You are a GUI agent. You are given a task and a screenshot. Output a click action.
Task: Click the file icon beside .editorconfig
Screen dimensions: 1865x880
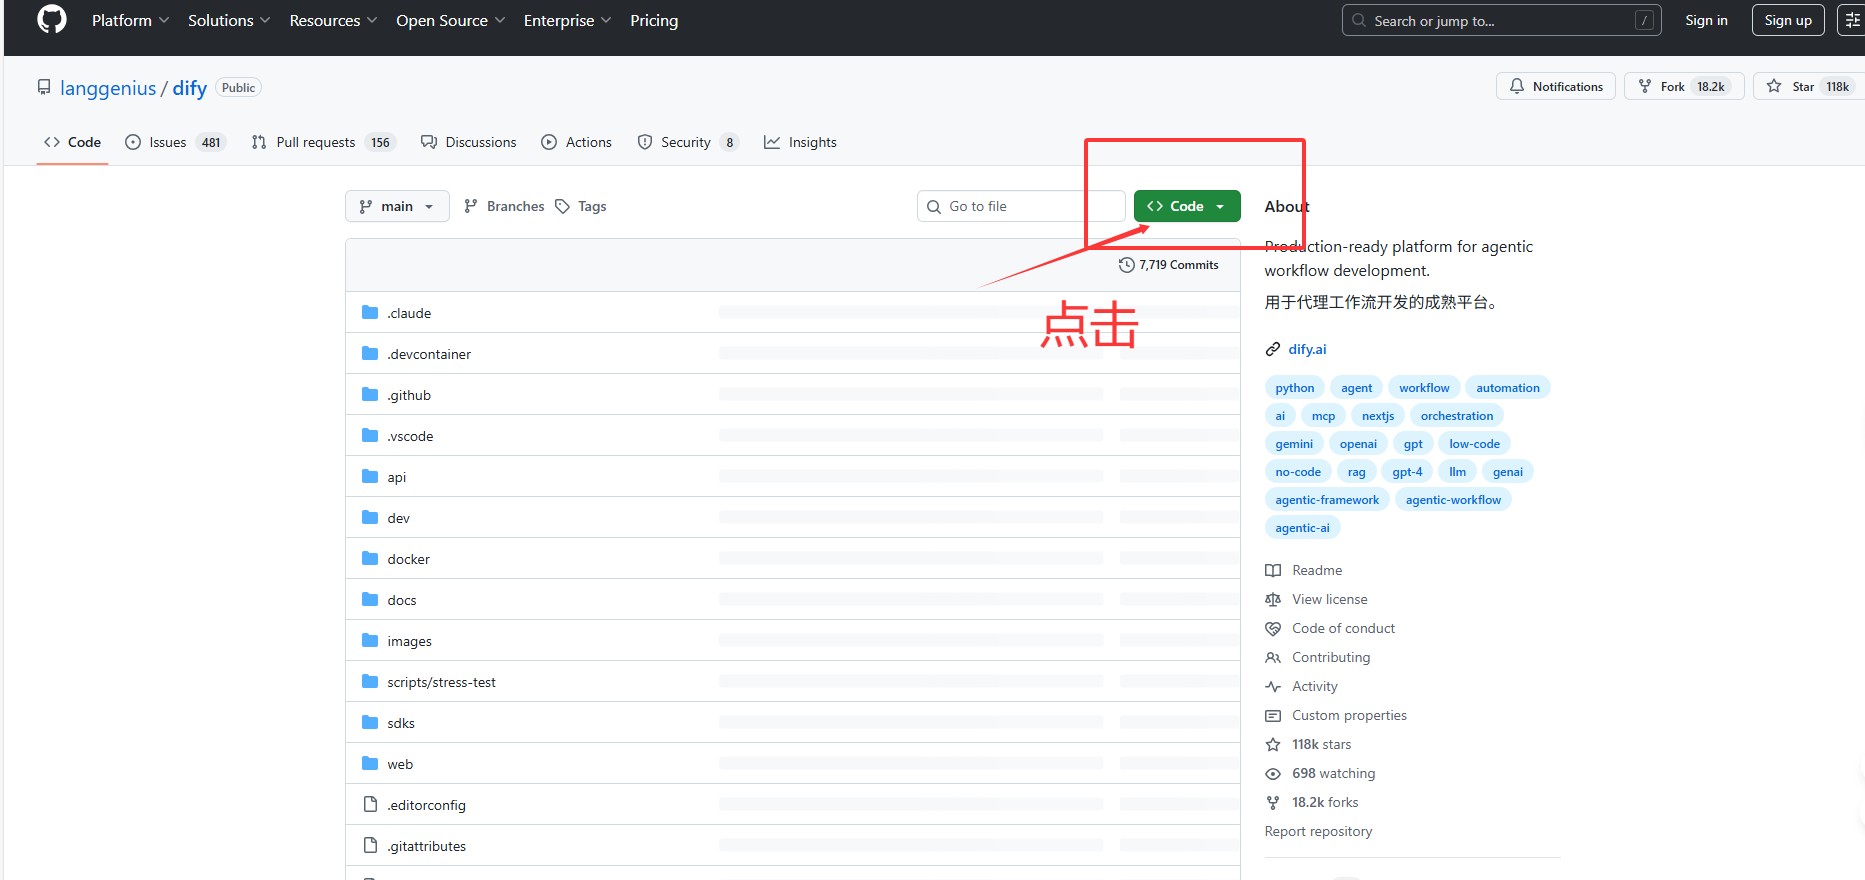(370, 804)
